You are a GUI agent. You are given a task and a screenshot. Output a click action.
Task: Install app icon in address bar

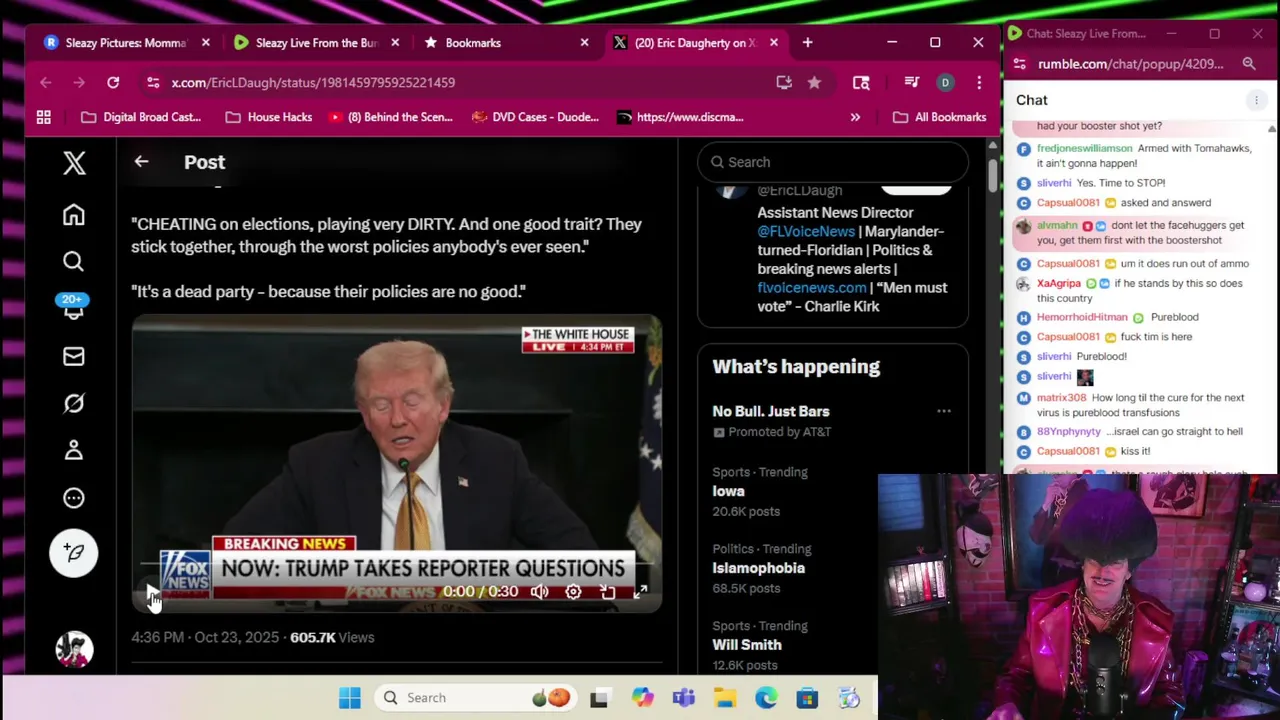[x=784, y=82]
